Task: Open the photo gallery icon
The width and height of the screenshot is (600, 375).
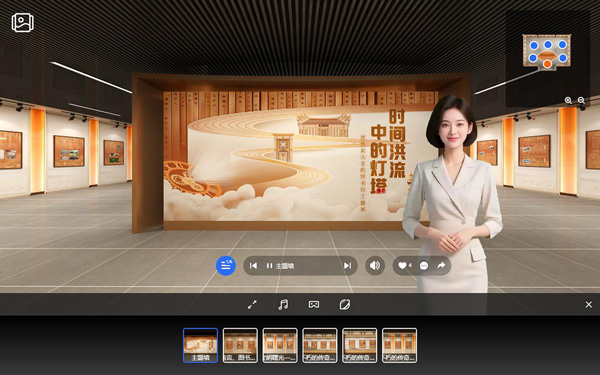Action: [23, 23]
